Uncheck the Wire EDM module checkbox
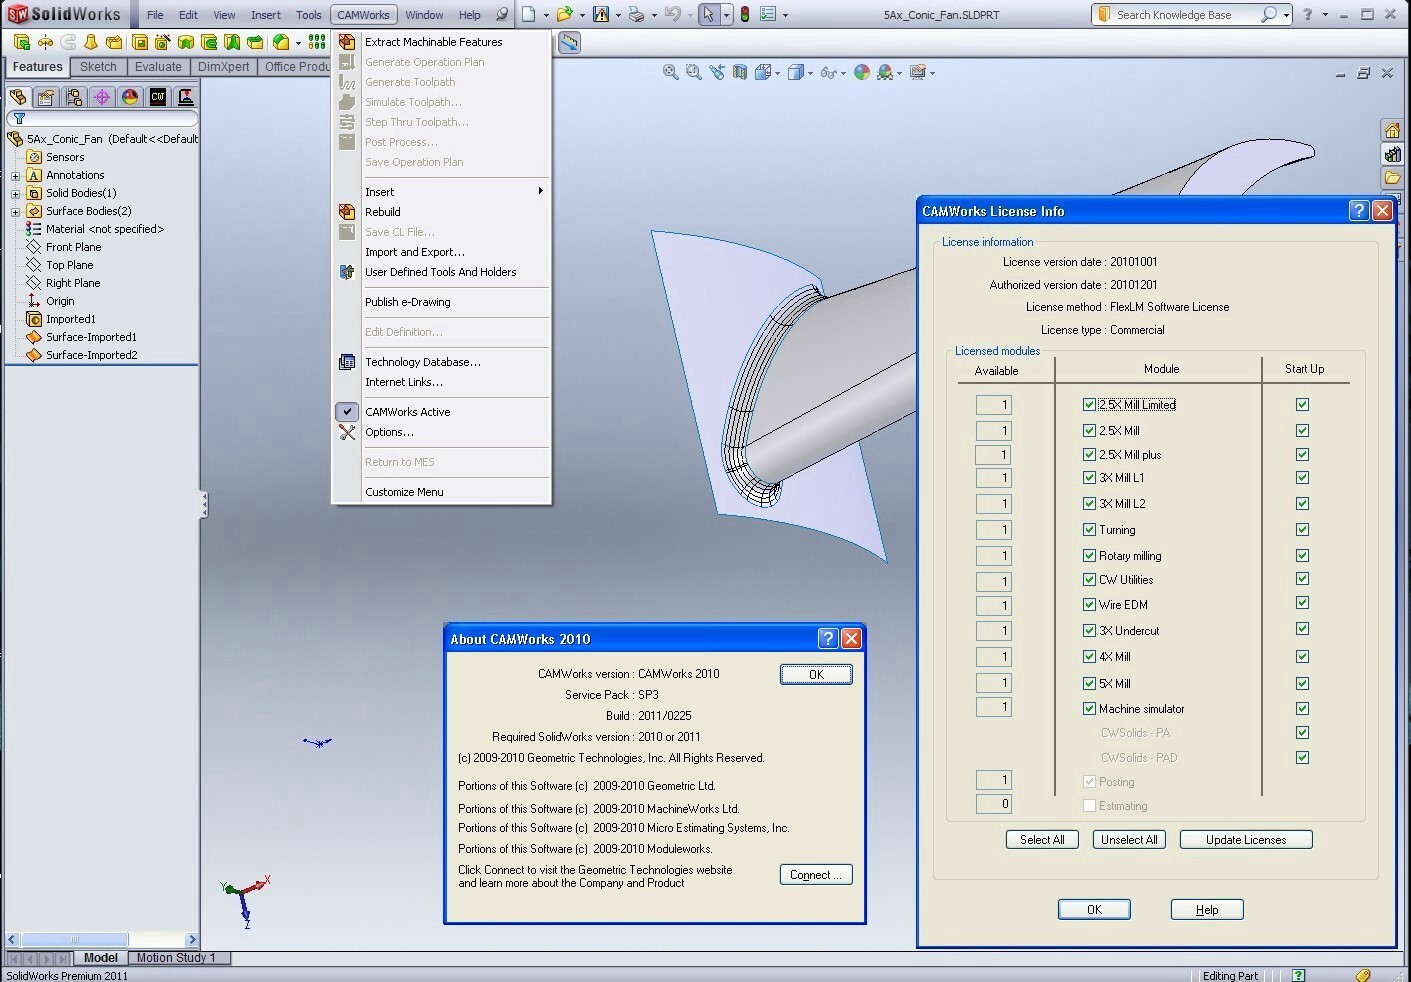This screenshot has width=1411, height=982. pyautogui.click(x=1089, y=605)
